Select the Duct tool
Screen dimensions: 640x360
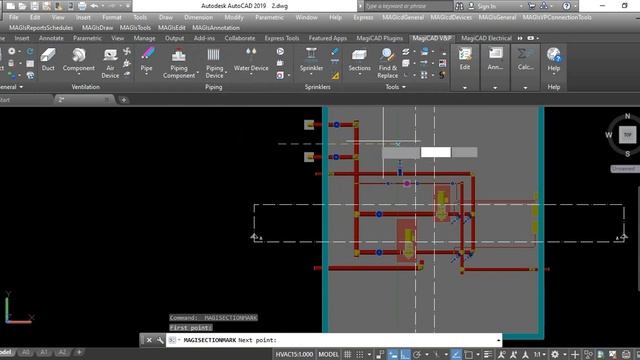[x=48, y=60]
